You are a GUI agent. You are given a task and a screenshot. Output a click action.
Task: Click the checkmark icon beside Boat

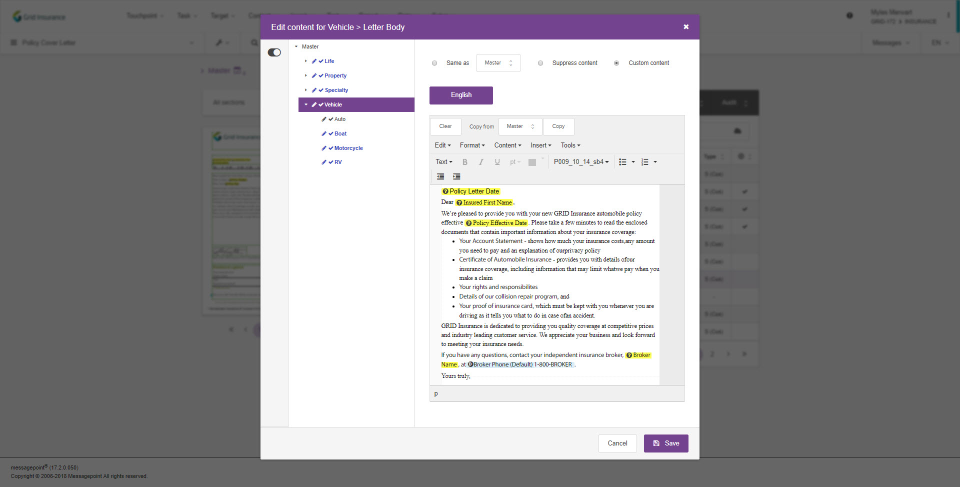click(331, 134)
